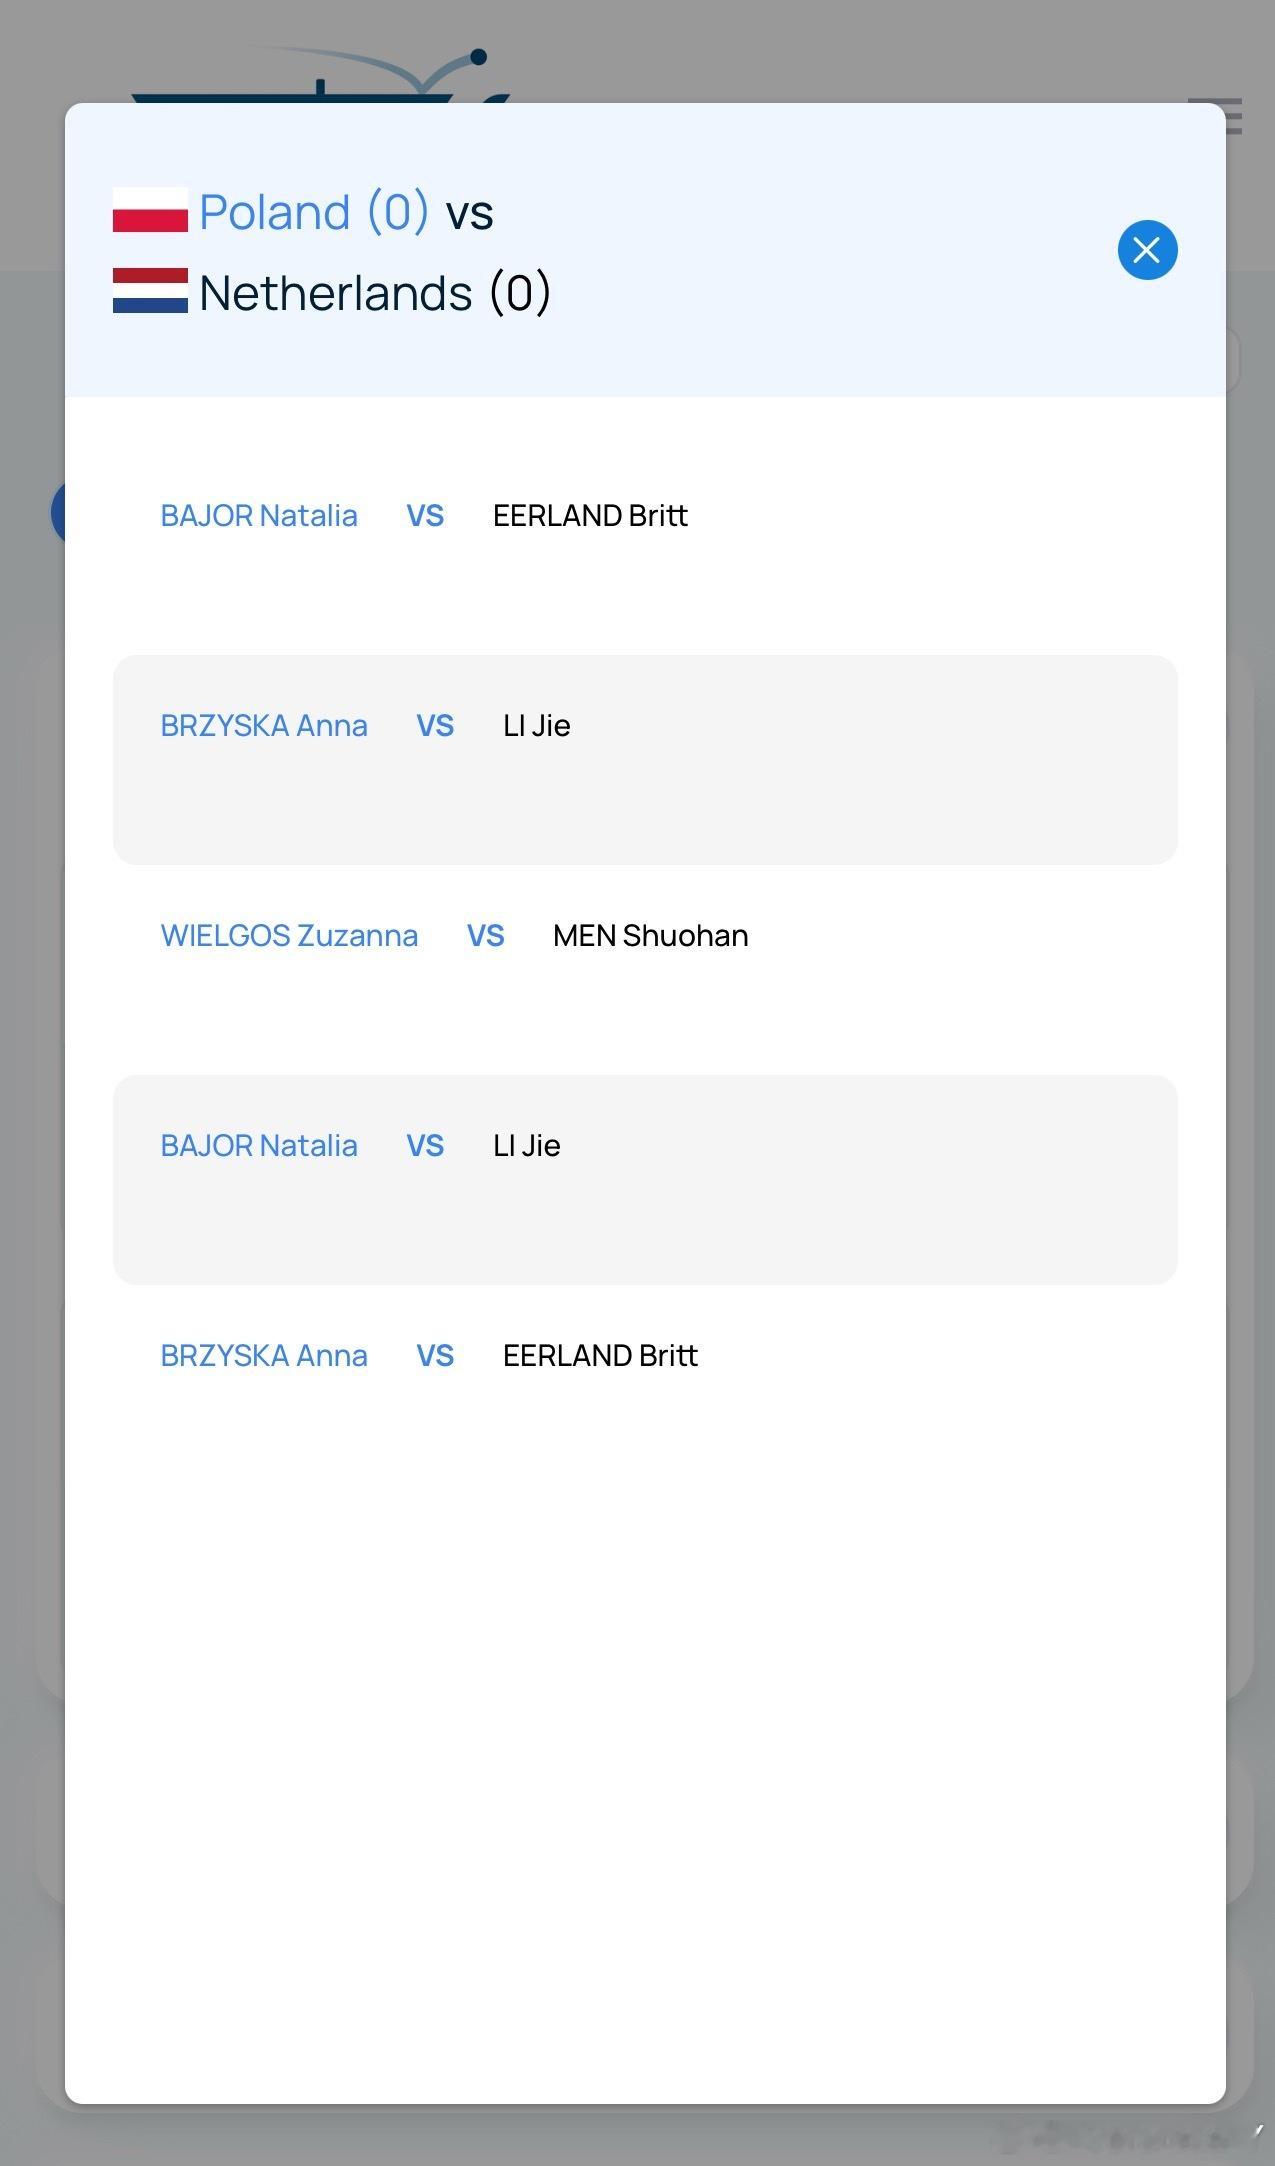
Task: Select player MEN Shuohan
Action: 650,936
